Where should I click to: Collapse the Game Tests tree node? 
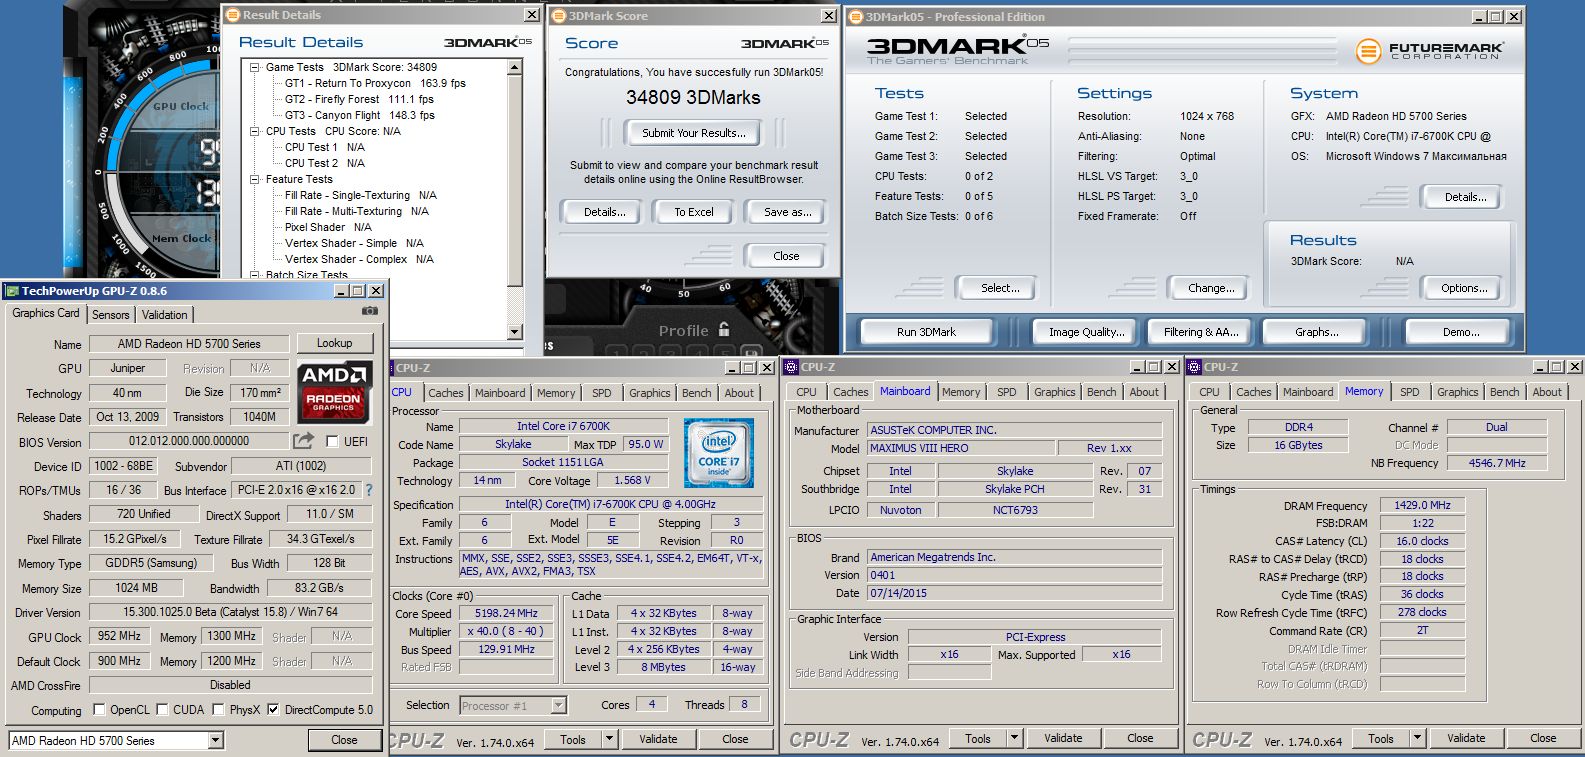click(x=255, y=67)
